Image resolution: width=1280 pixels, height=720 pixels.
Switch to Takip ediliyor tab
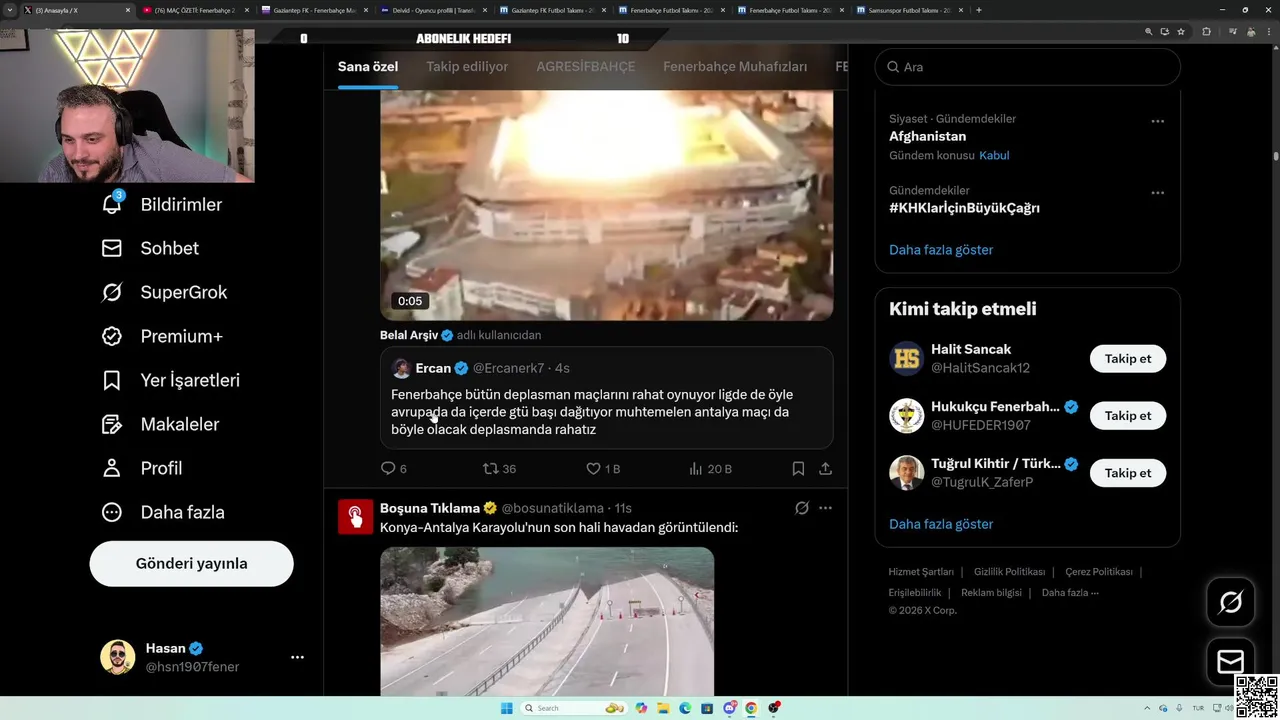click(467, 67)
